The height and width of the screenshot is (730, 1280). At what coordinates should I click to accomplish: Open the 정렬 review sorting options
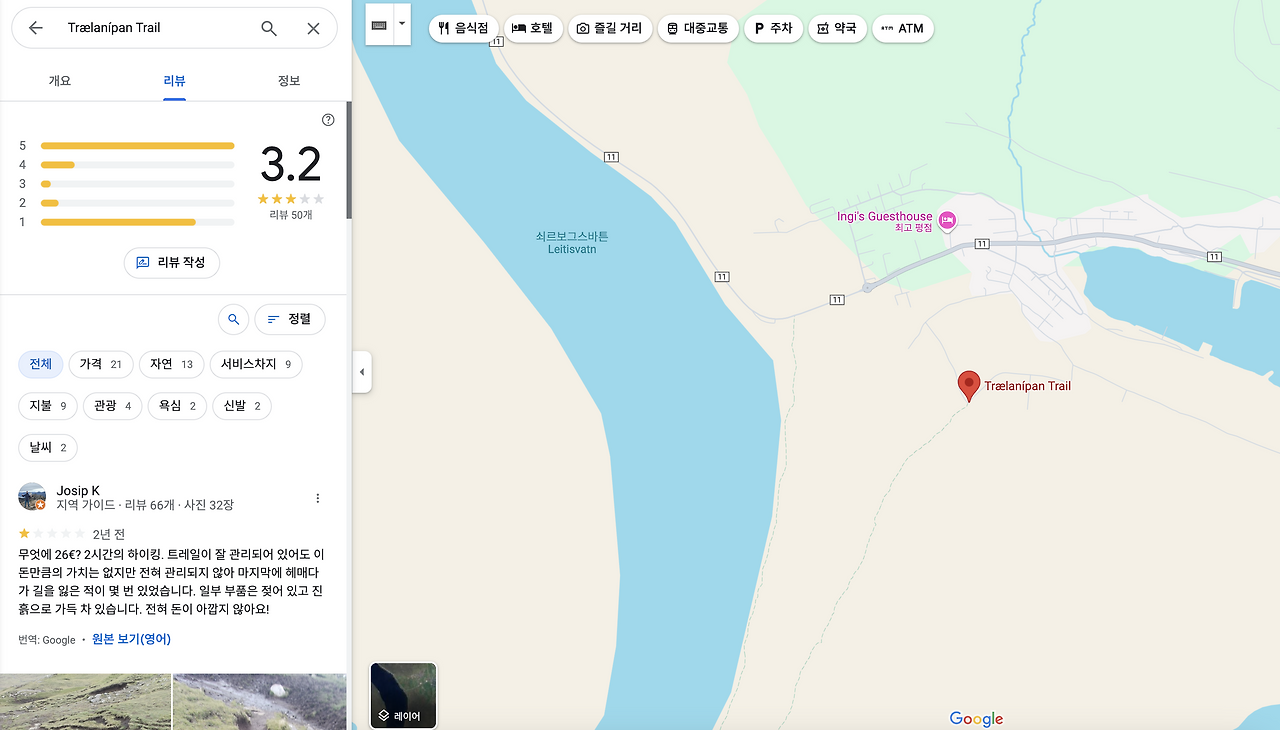click(x=289, y=319)
